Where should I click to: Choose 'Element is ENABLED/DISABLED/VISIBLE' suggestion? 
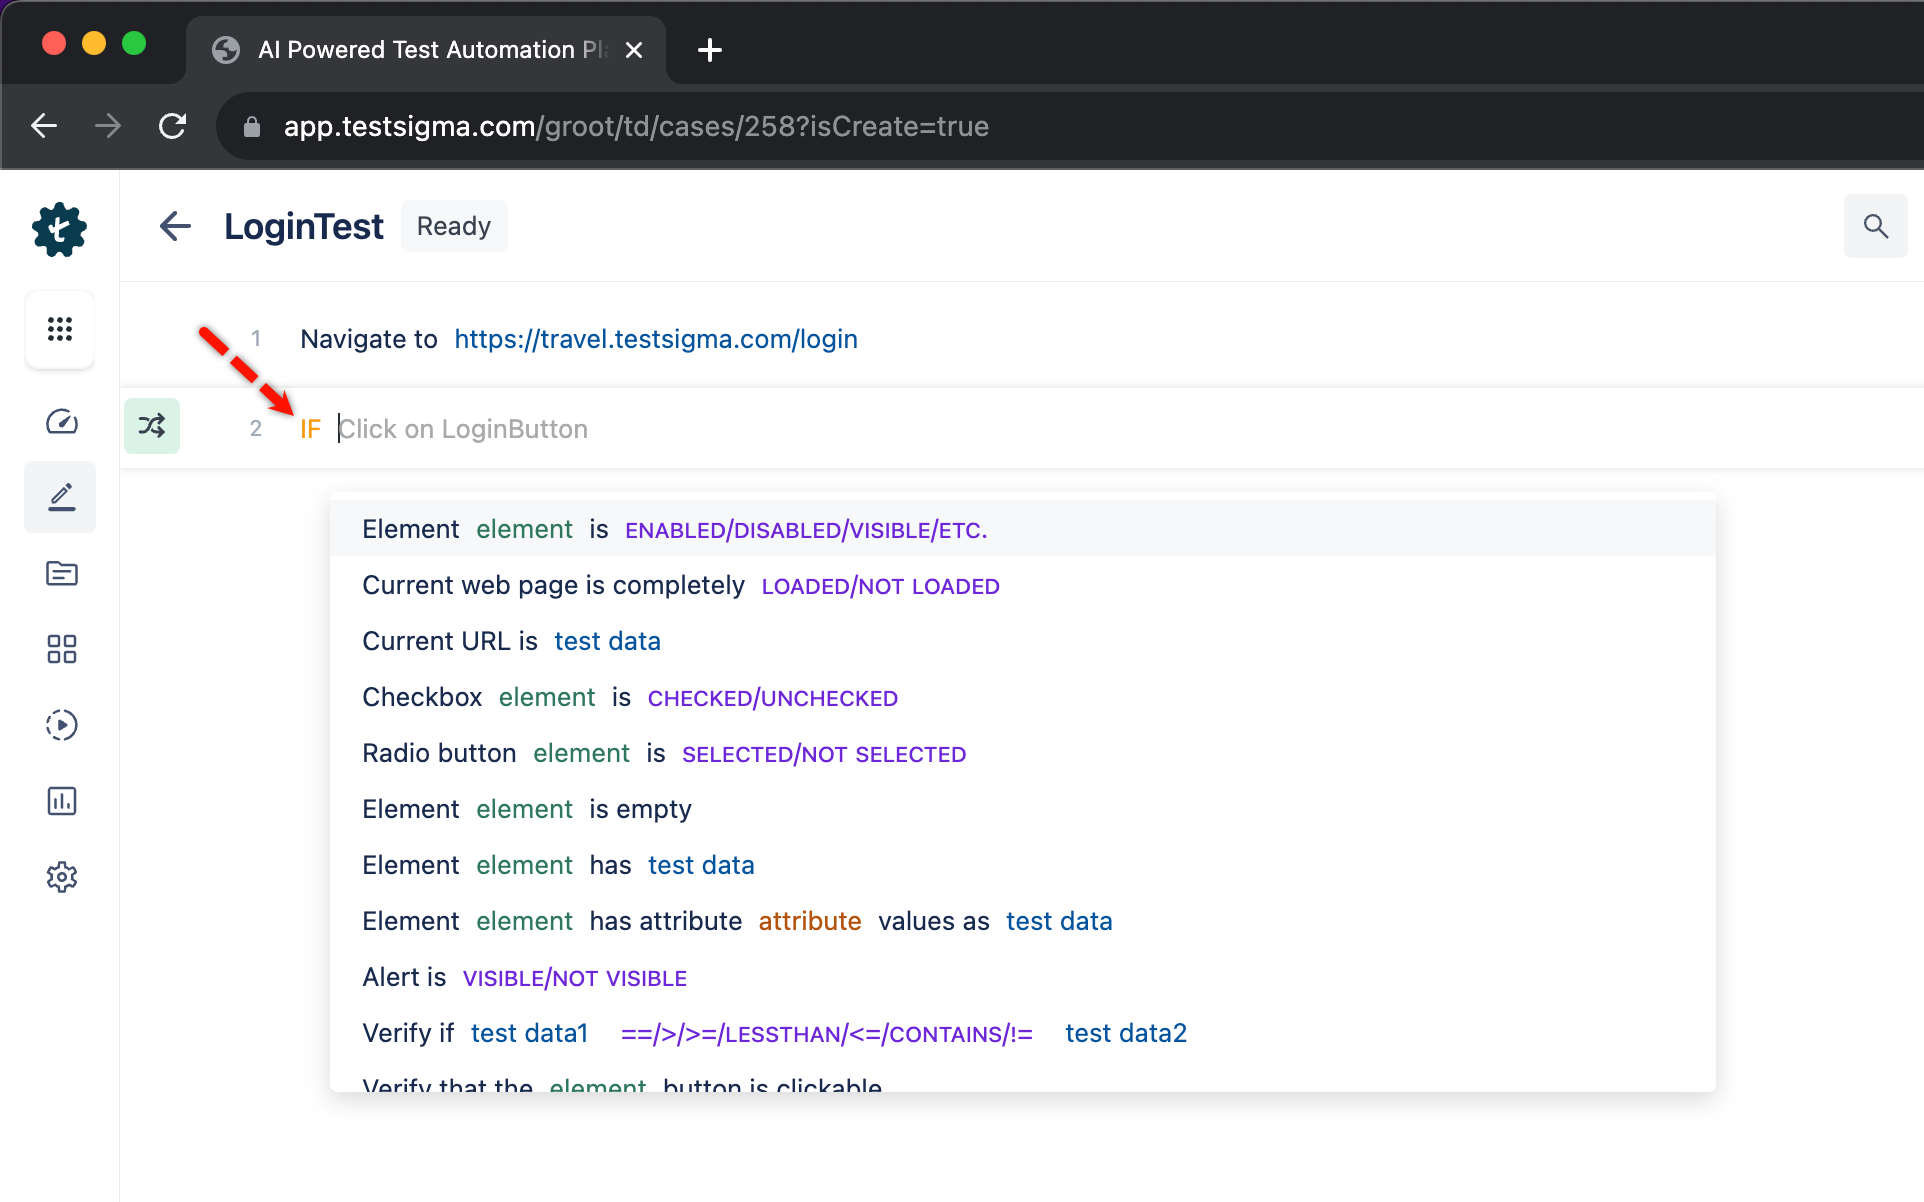click(x=1022, y=529)
